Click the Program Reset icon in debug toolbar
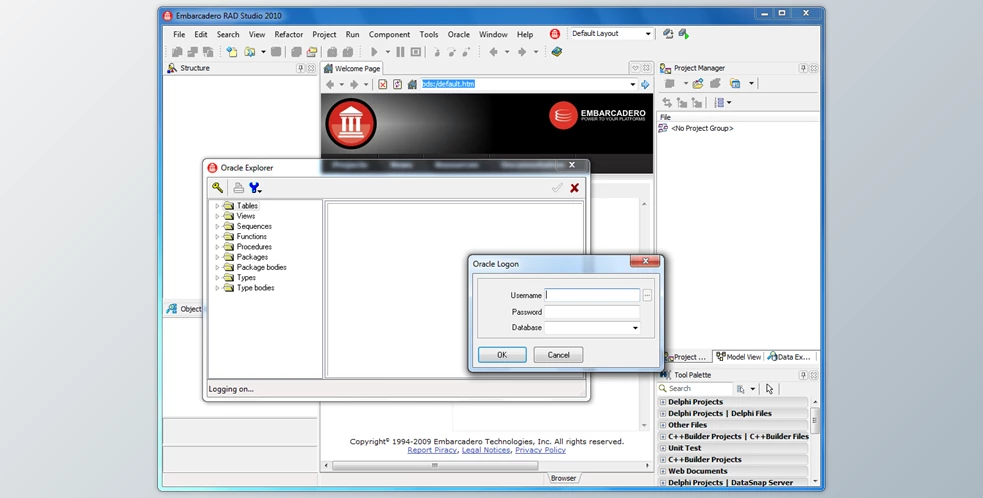The height and width of the screenshot is (498, 983). pos(416,52)
